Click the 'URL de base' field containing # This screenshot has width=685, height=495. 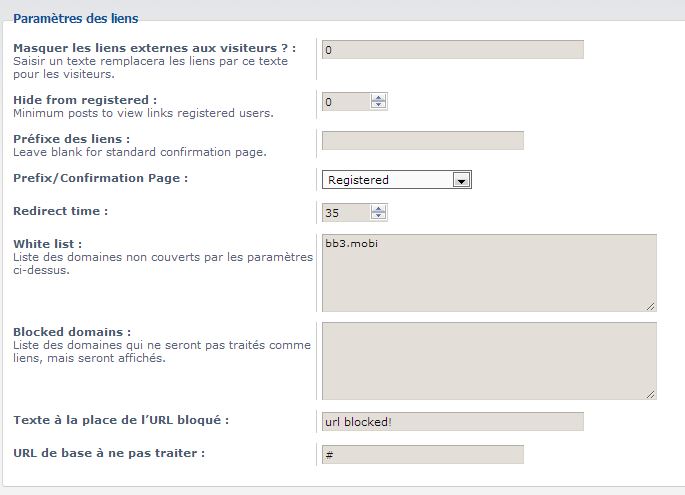point(423,454)
